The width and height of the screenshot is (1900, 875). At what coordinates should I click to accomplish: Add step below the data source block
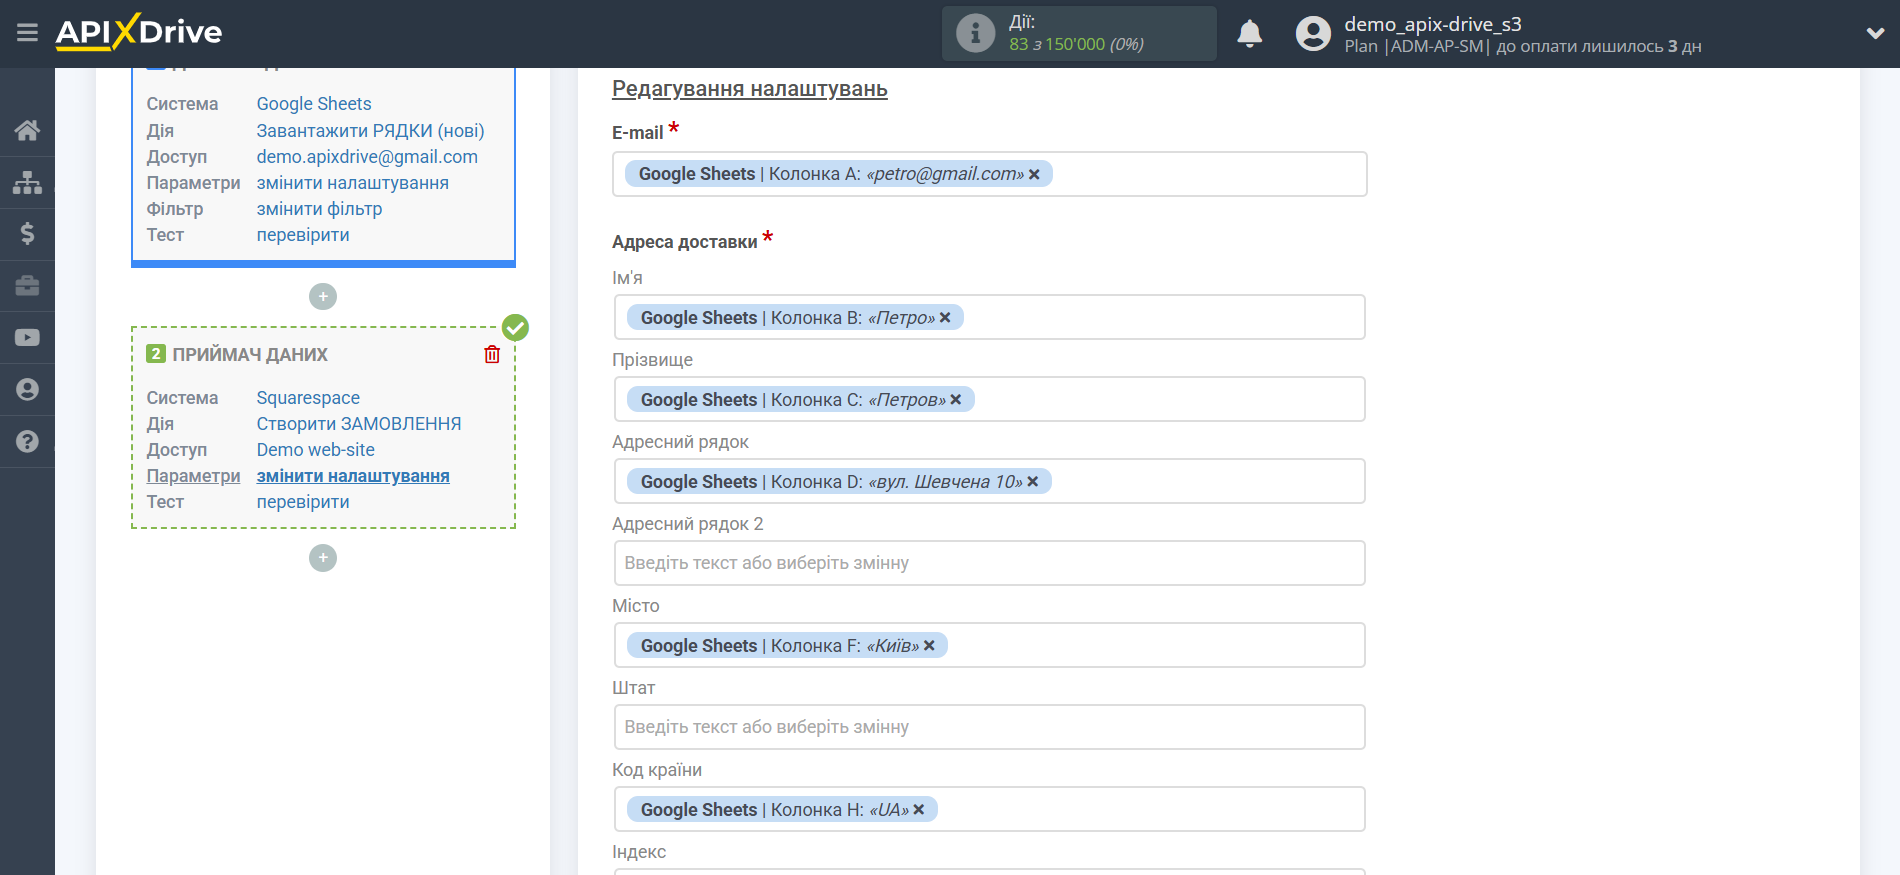tap(323, 297)
